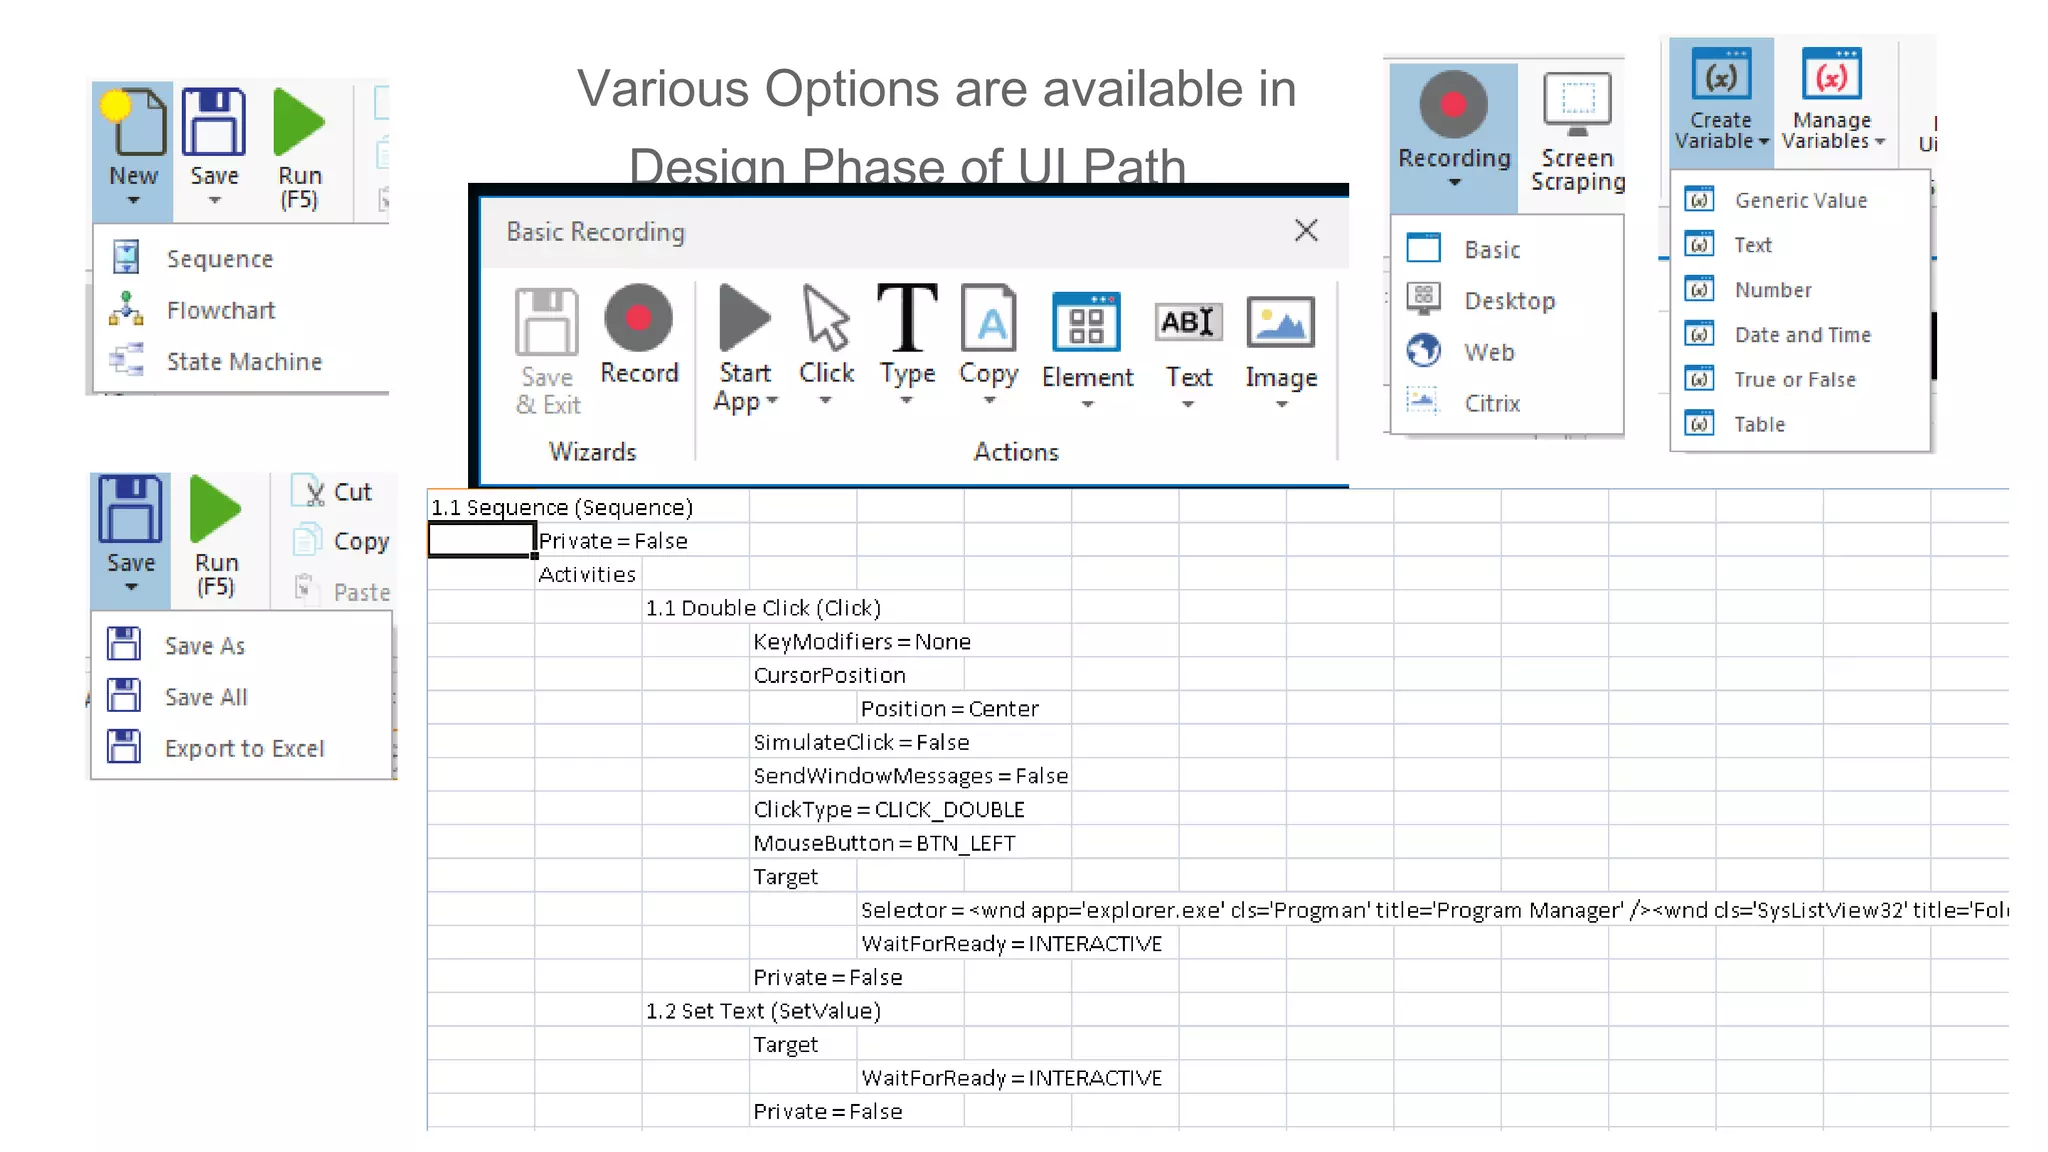Expand the Create Variable dropdown arrow
Image resolution: width=2048 pixels, height=1152 pixels.
pos(1763,142)
